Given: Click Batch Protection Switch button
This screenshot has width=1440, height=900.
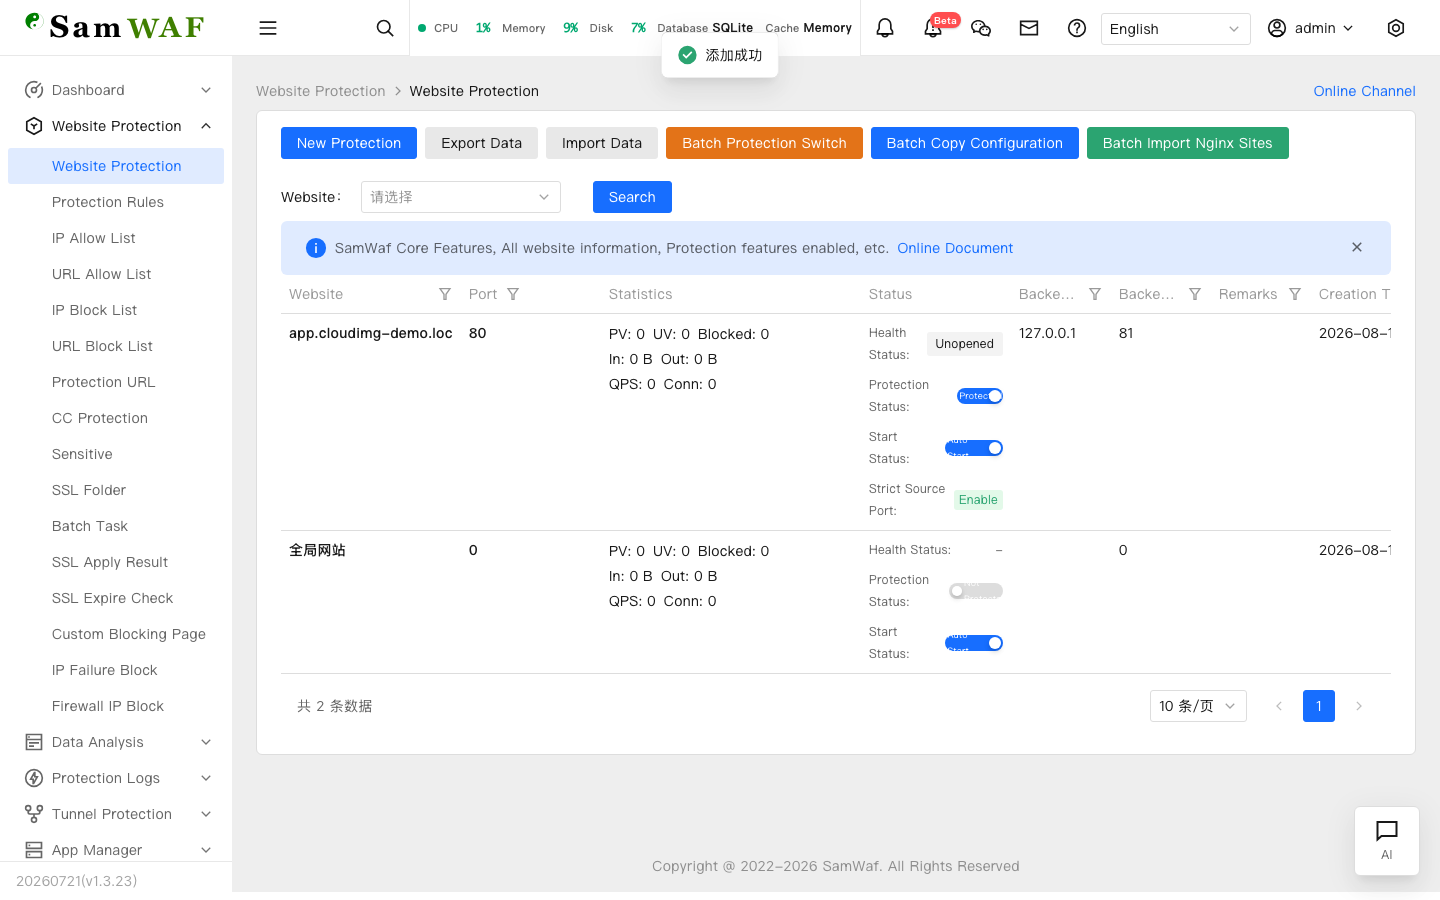Looking at the screenshot, I should [x=764, y=143].
